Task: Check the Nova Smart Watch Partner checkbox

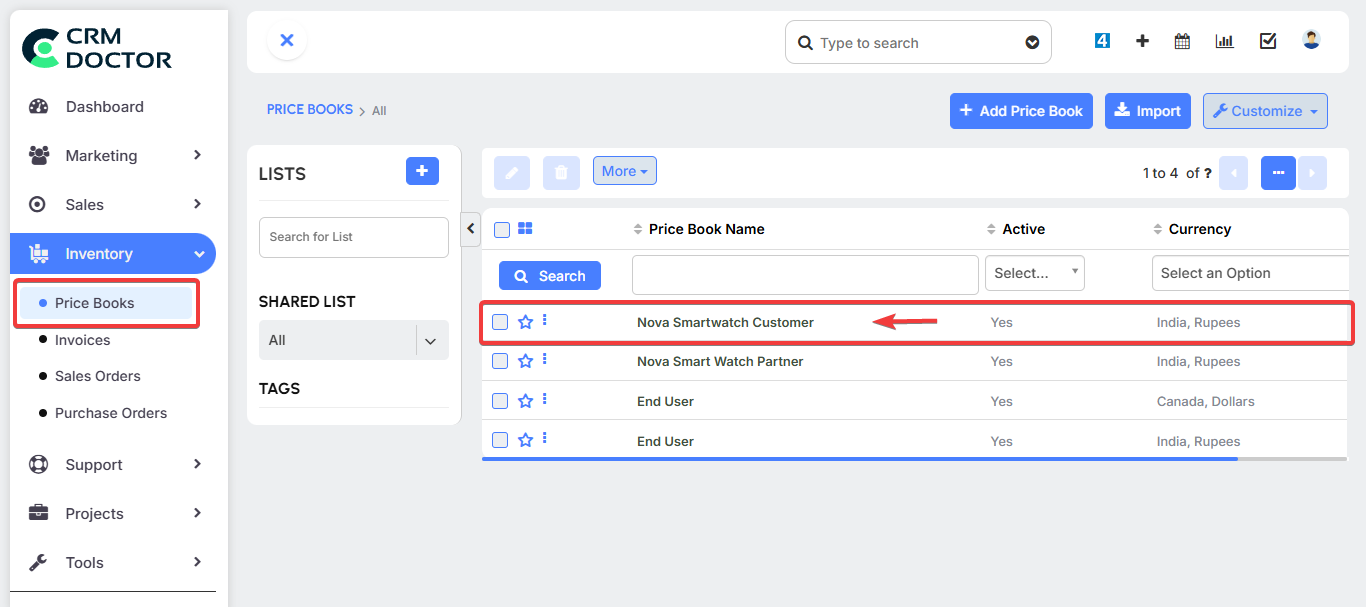Action: (x=500, y=361)
